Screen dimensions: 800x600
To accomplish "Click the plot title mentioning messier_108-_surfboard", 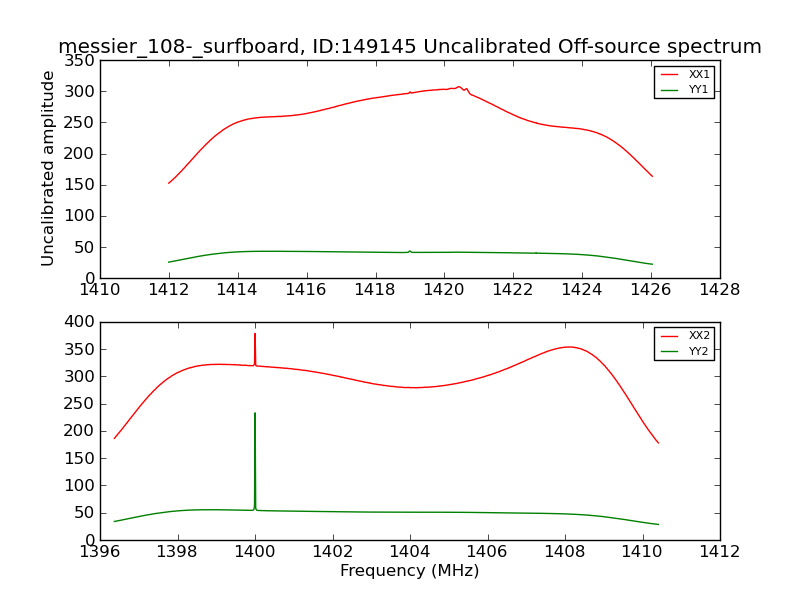I will tap(410, 46).
